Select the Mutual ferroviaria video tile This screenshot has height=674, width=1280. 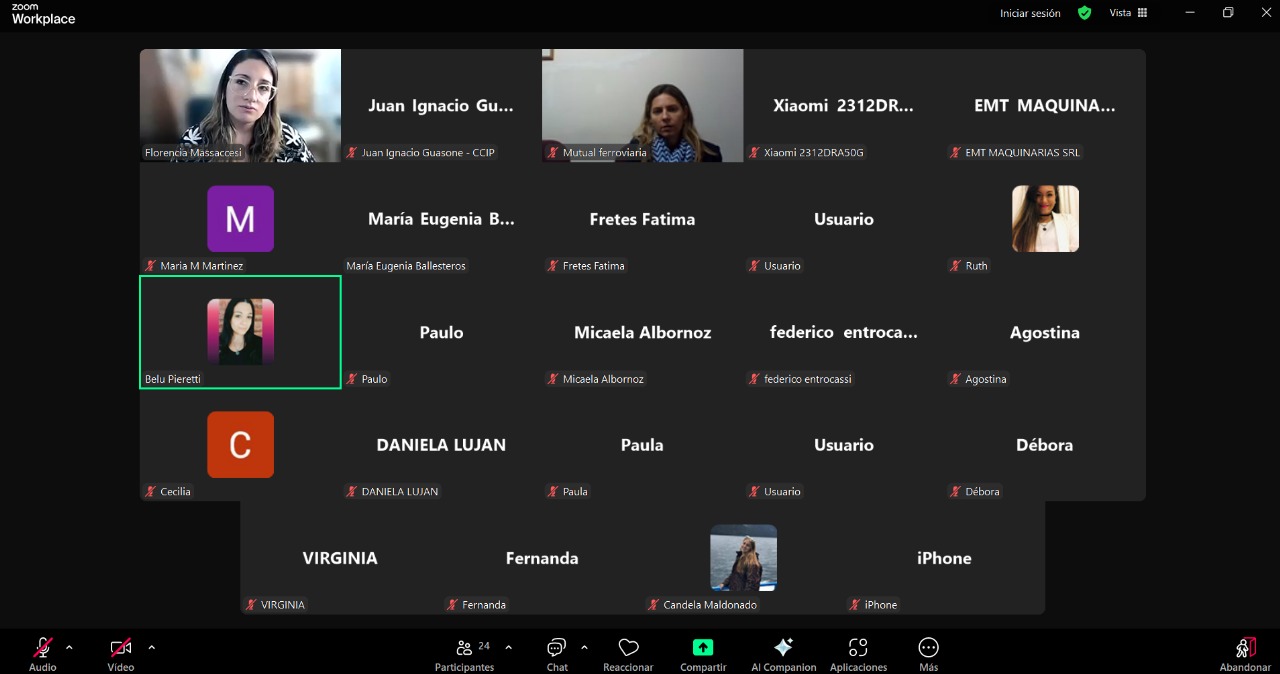(x=642, y=105)
